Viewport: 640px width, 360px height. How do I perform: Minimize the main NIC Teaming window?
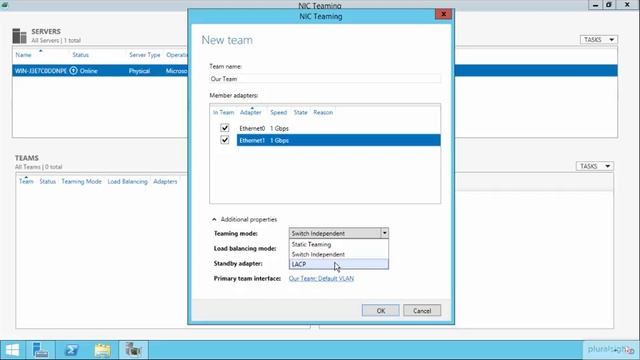click(x=596, y=5)
